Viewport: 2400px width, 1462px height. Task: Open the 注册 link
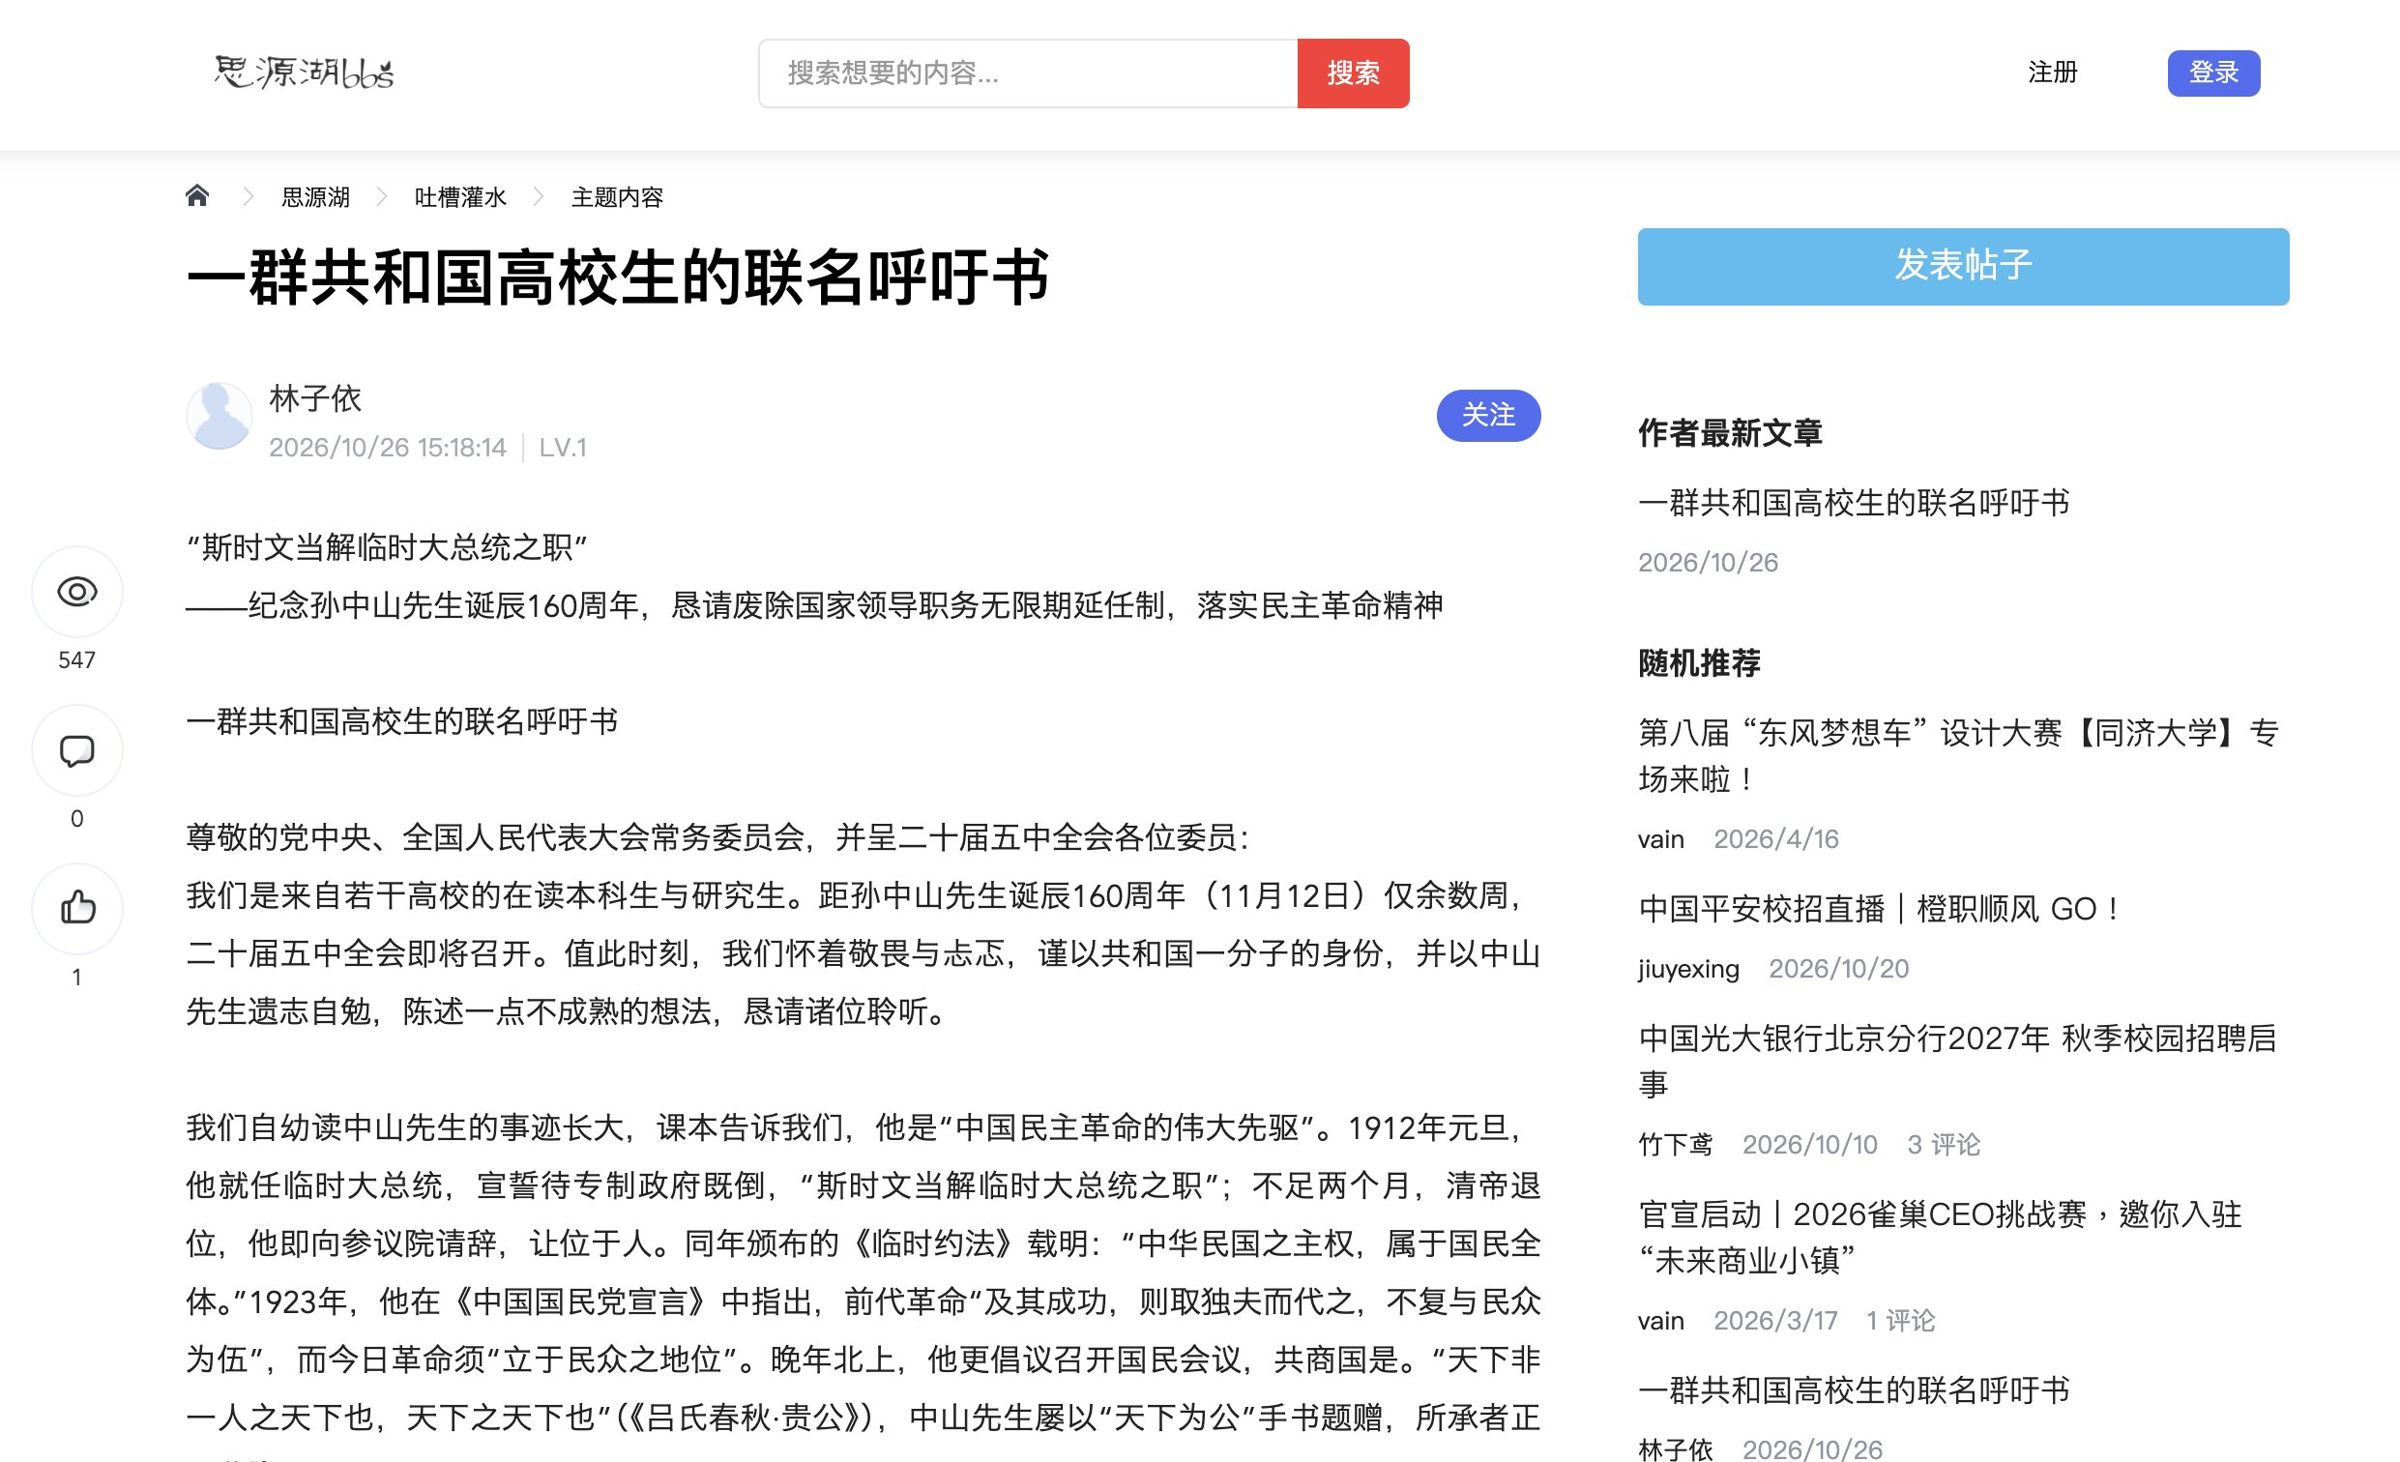pos(2053,72)
